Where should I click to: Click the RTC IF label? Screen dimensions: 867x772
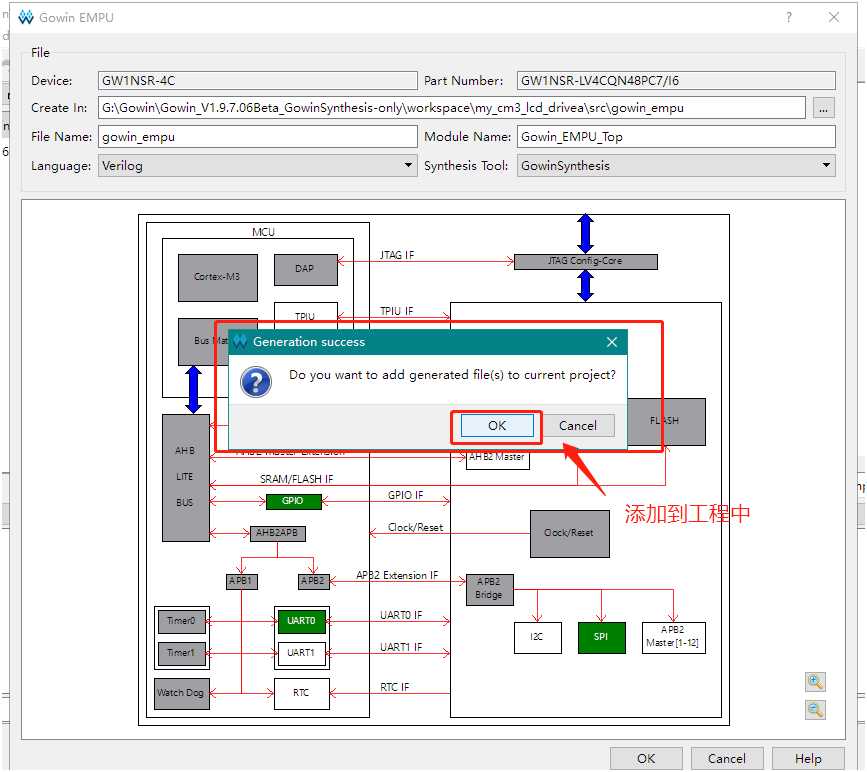tap(394, 687)
